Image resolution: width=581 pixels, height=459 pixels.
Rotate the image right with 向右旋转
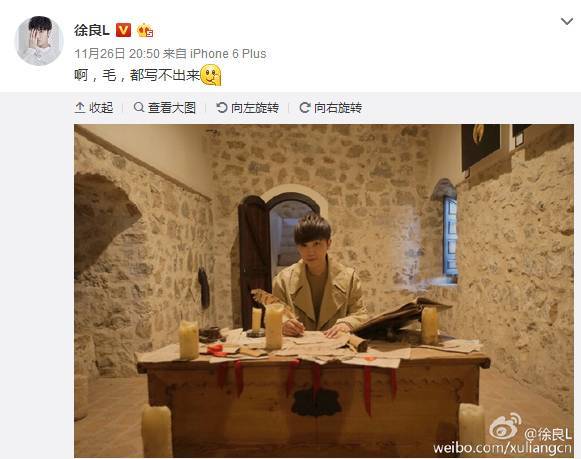click(x=331, y=108)
